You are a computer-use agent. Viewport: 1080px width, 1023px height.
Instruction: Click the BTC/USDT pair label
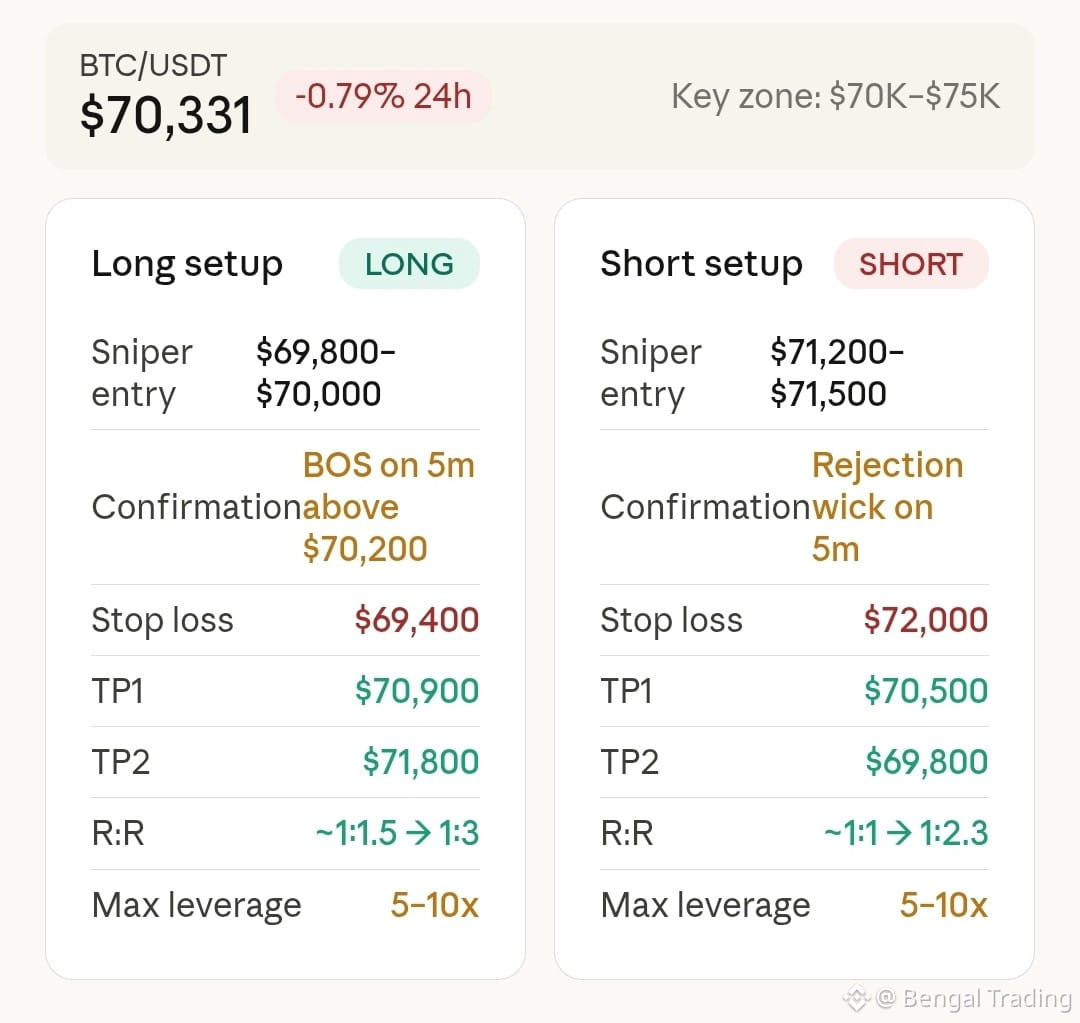pos(153,66)
